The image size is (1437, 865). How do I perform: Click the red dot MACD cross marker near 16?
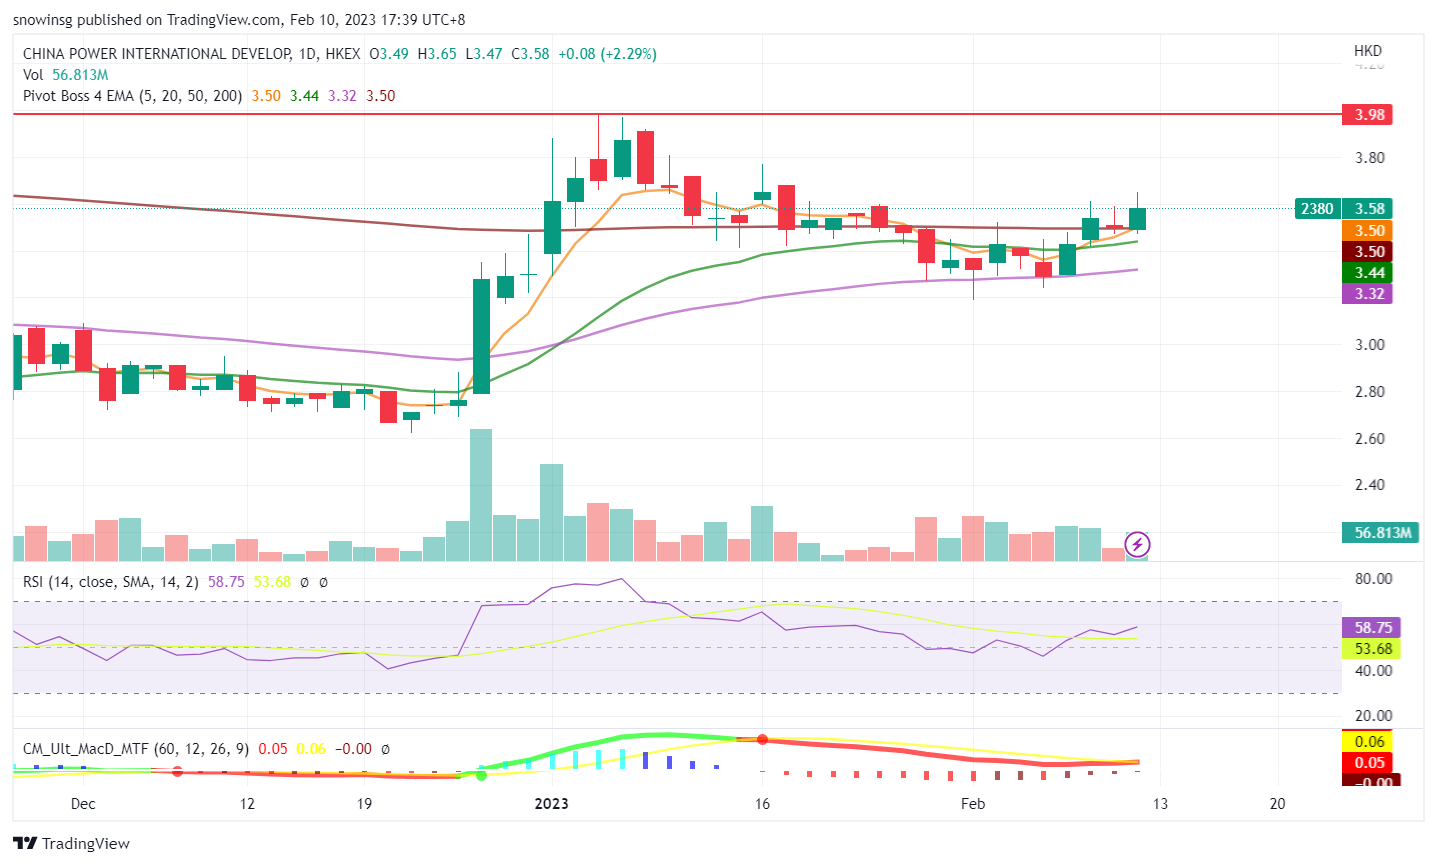(762, 739)
